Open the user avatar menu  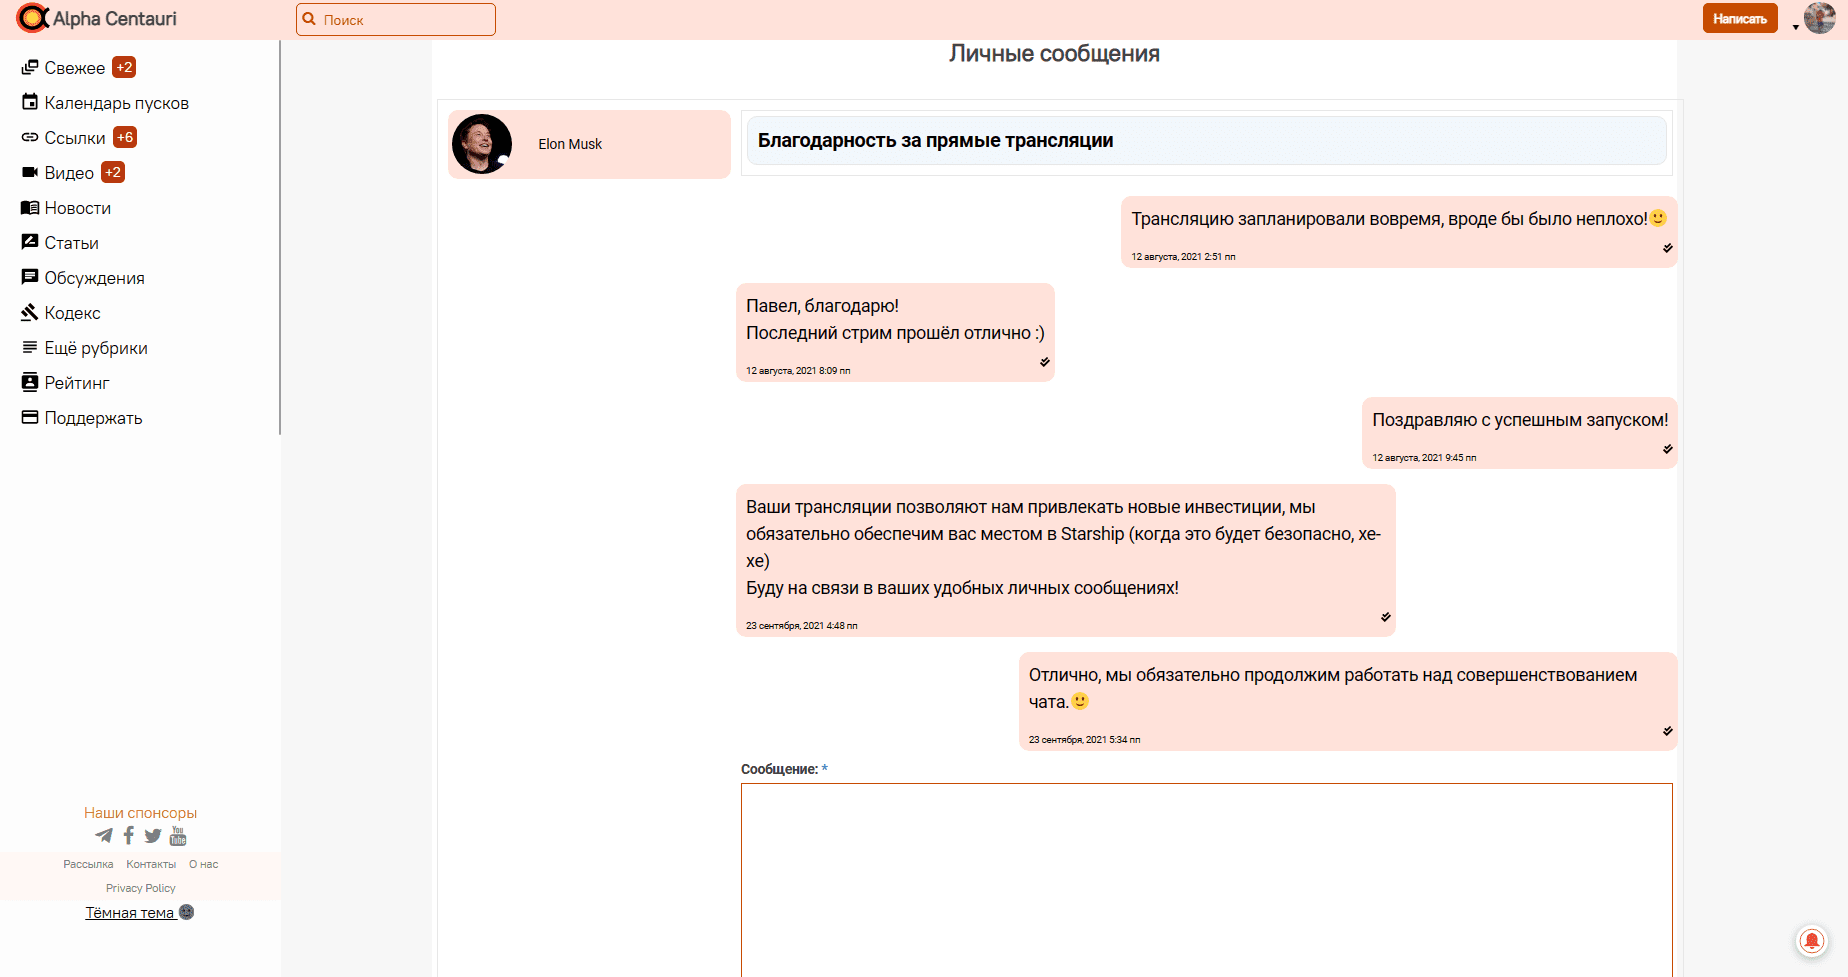[x=1819, y=18]
